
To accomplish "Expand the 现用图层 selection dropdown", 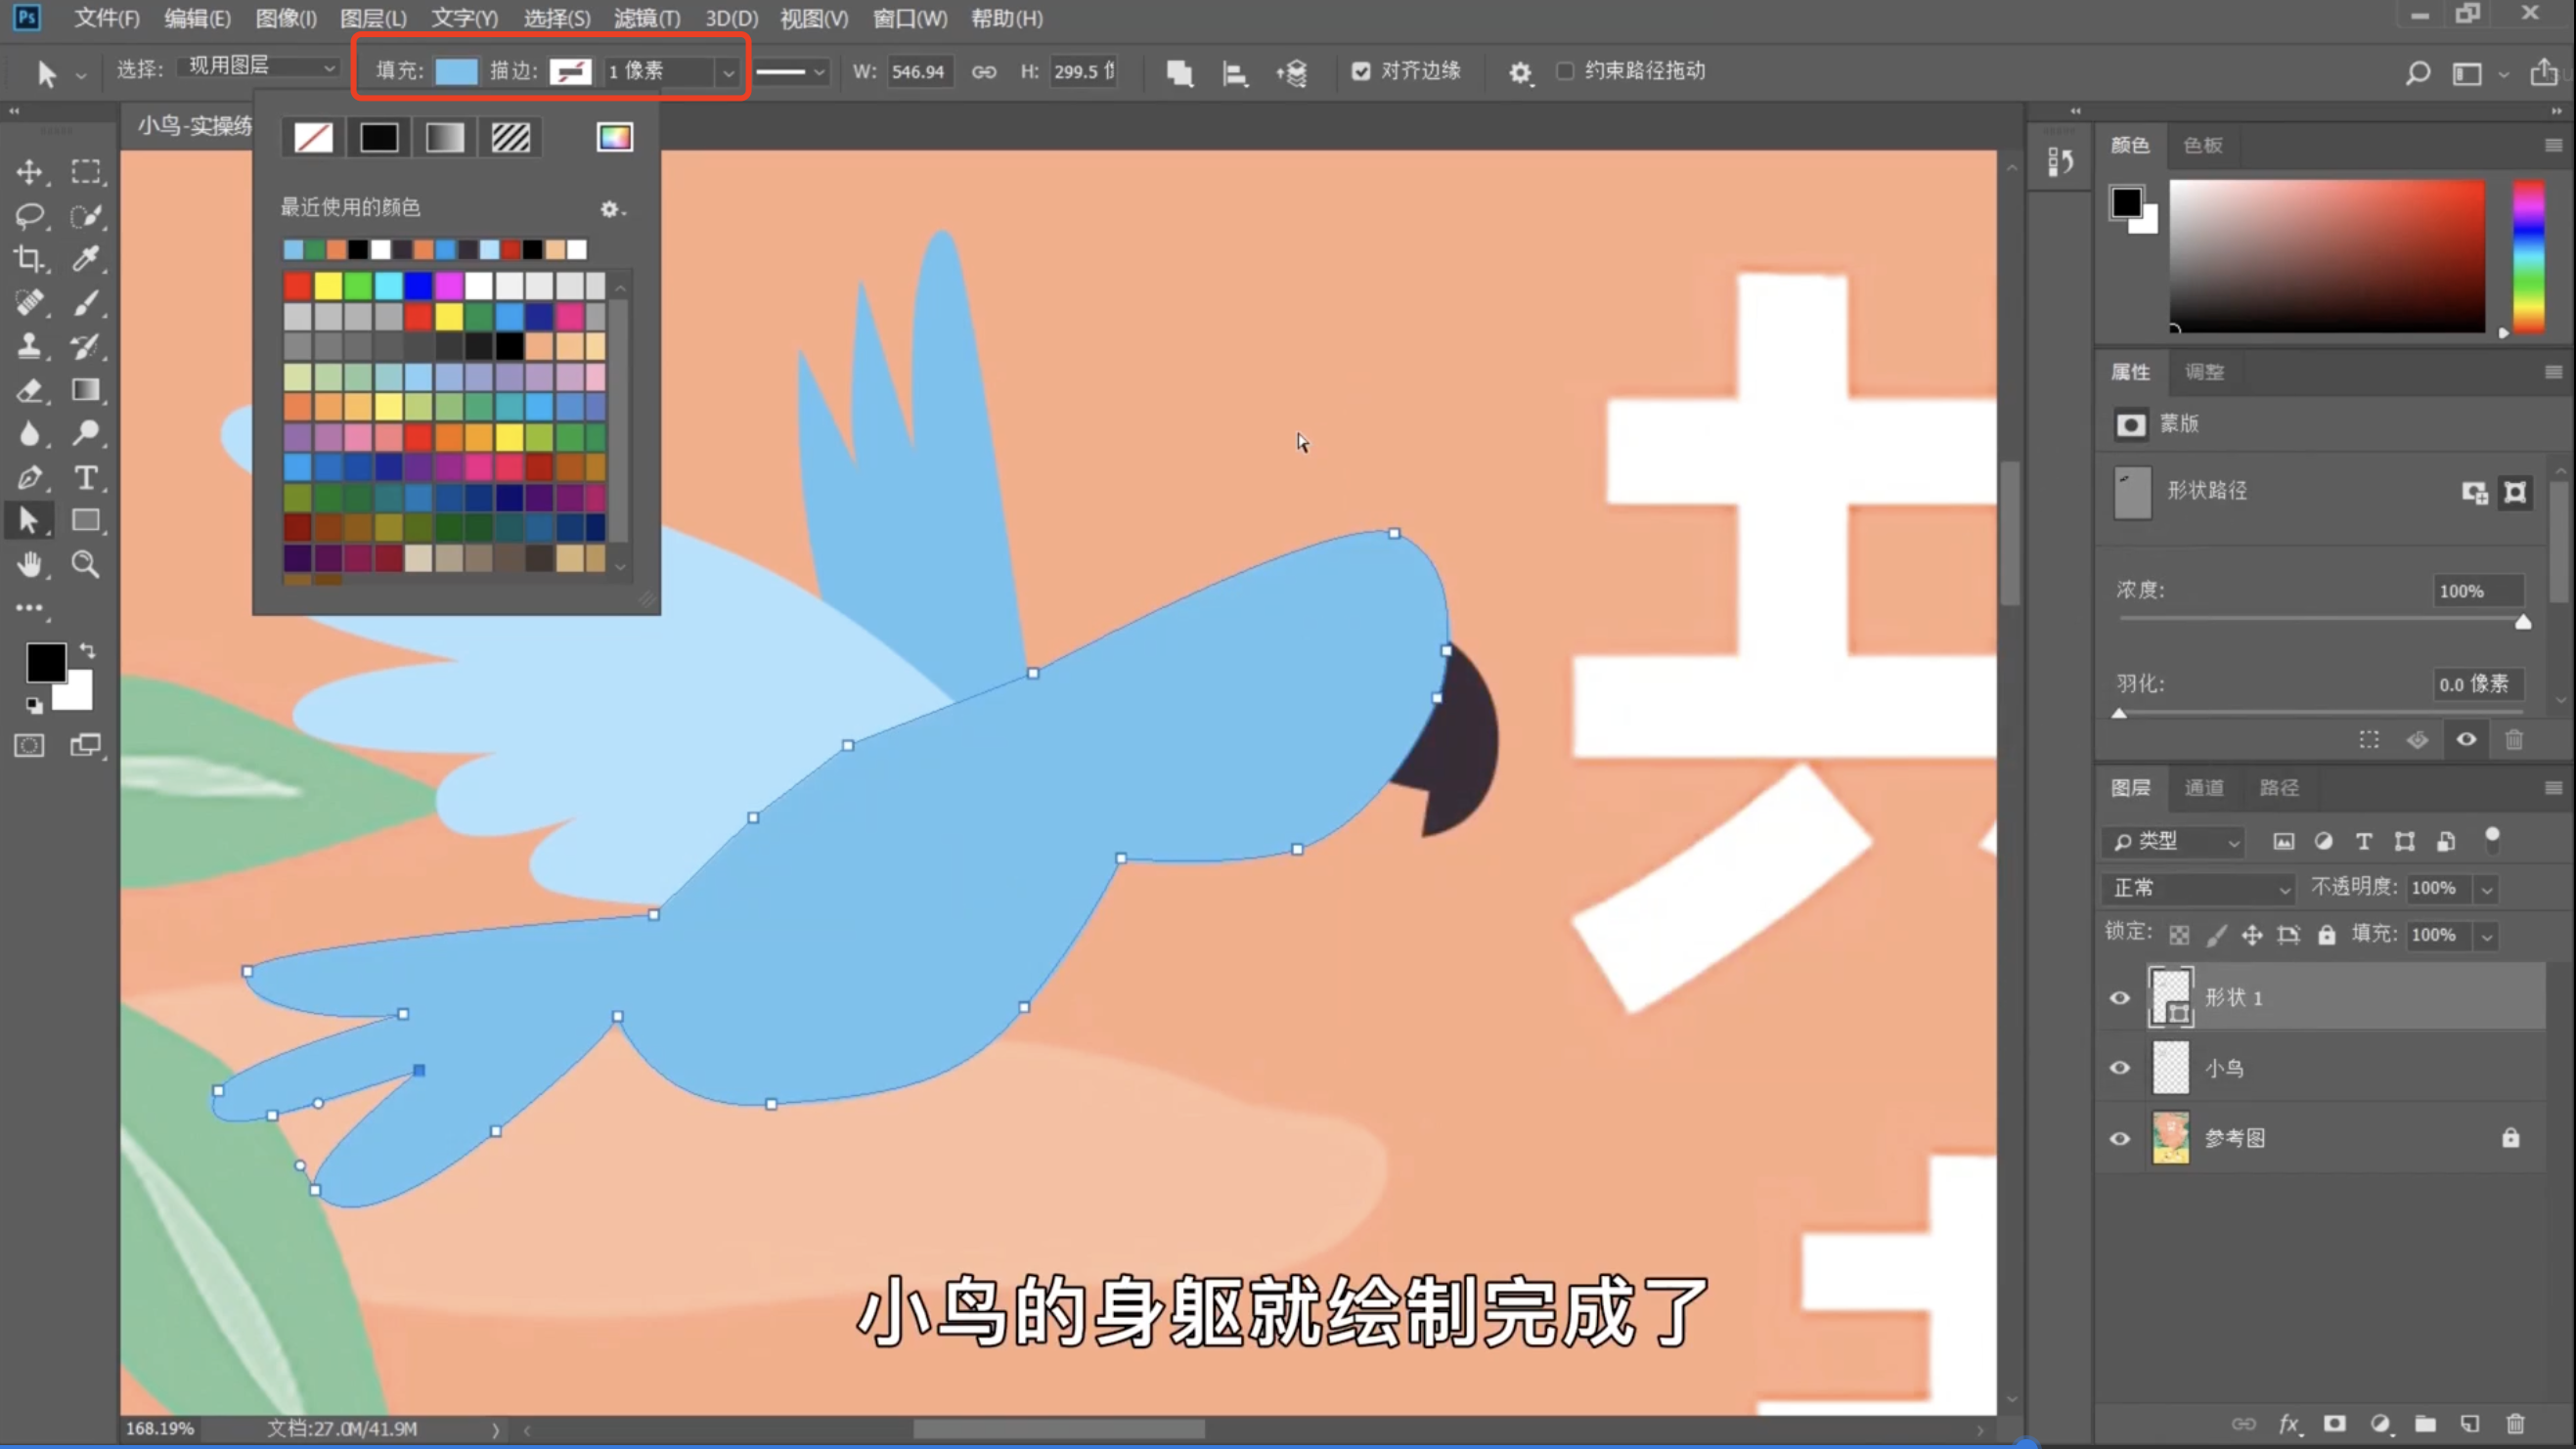I will (x=260, y=66).
